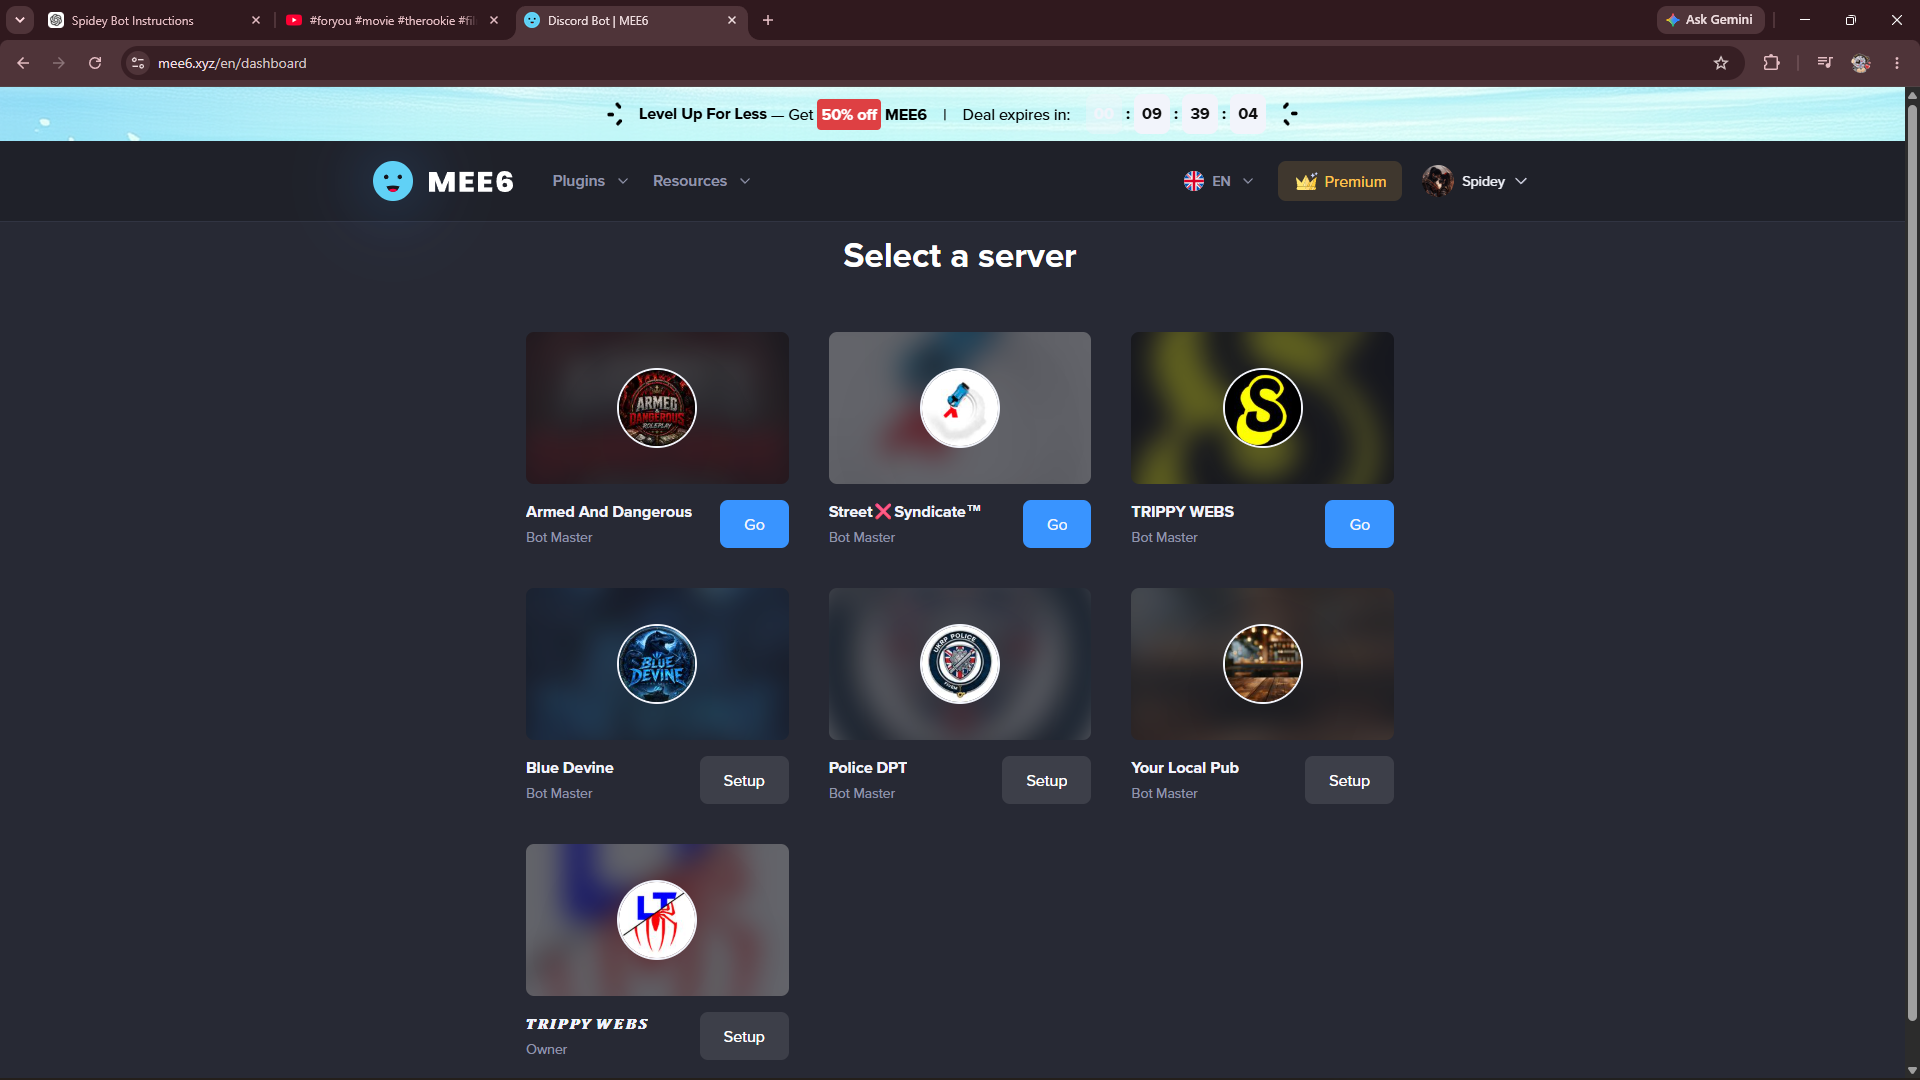Viewport: 1920px width, 1080px height.
Task: Close the Discord Bot MEE6 tab
Action: pyautogui.click(x=732, y=20)
